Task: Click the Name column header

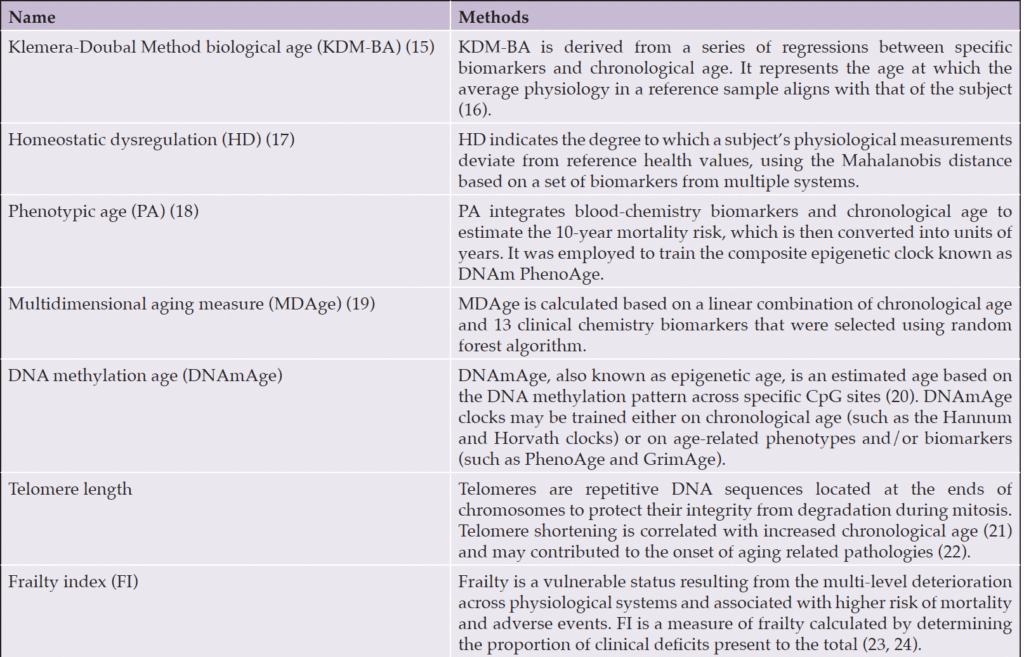Action: [31, 17]
